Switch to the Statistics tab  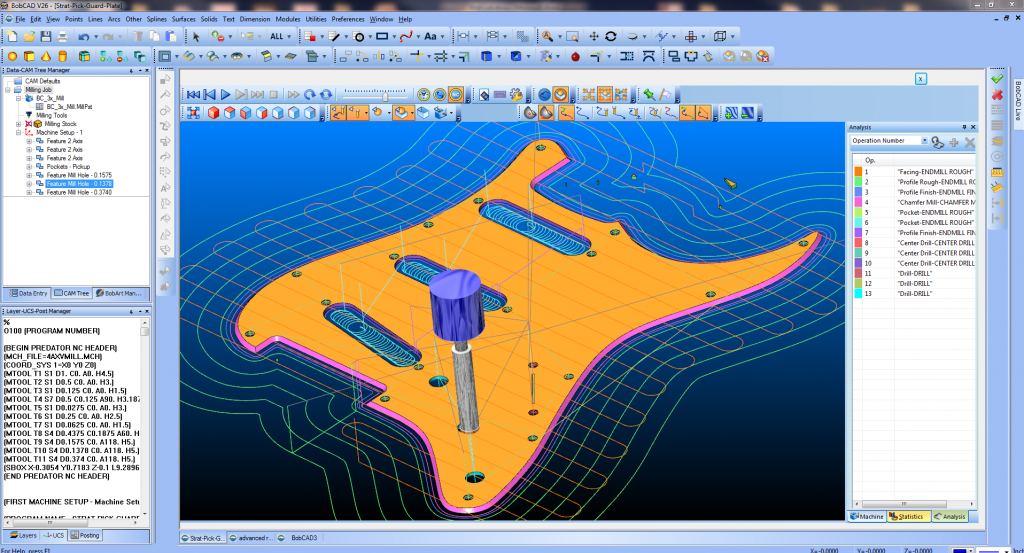tap(910, 516)
